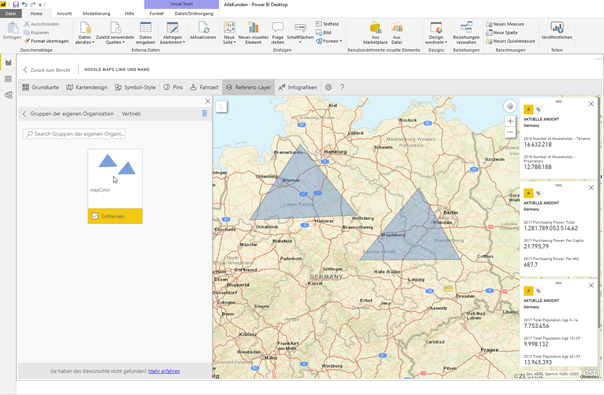Insert a Bild
The width and height of the screenshot is (604, 395).
[x=323, y=33]
